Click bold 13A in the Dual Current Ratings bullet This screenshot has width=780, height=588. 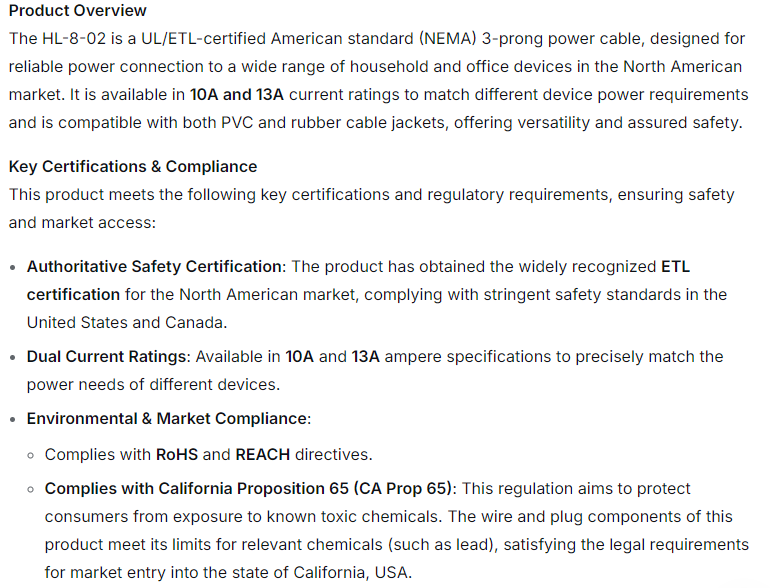tap(367, 357)
